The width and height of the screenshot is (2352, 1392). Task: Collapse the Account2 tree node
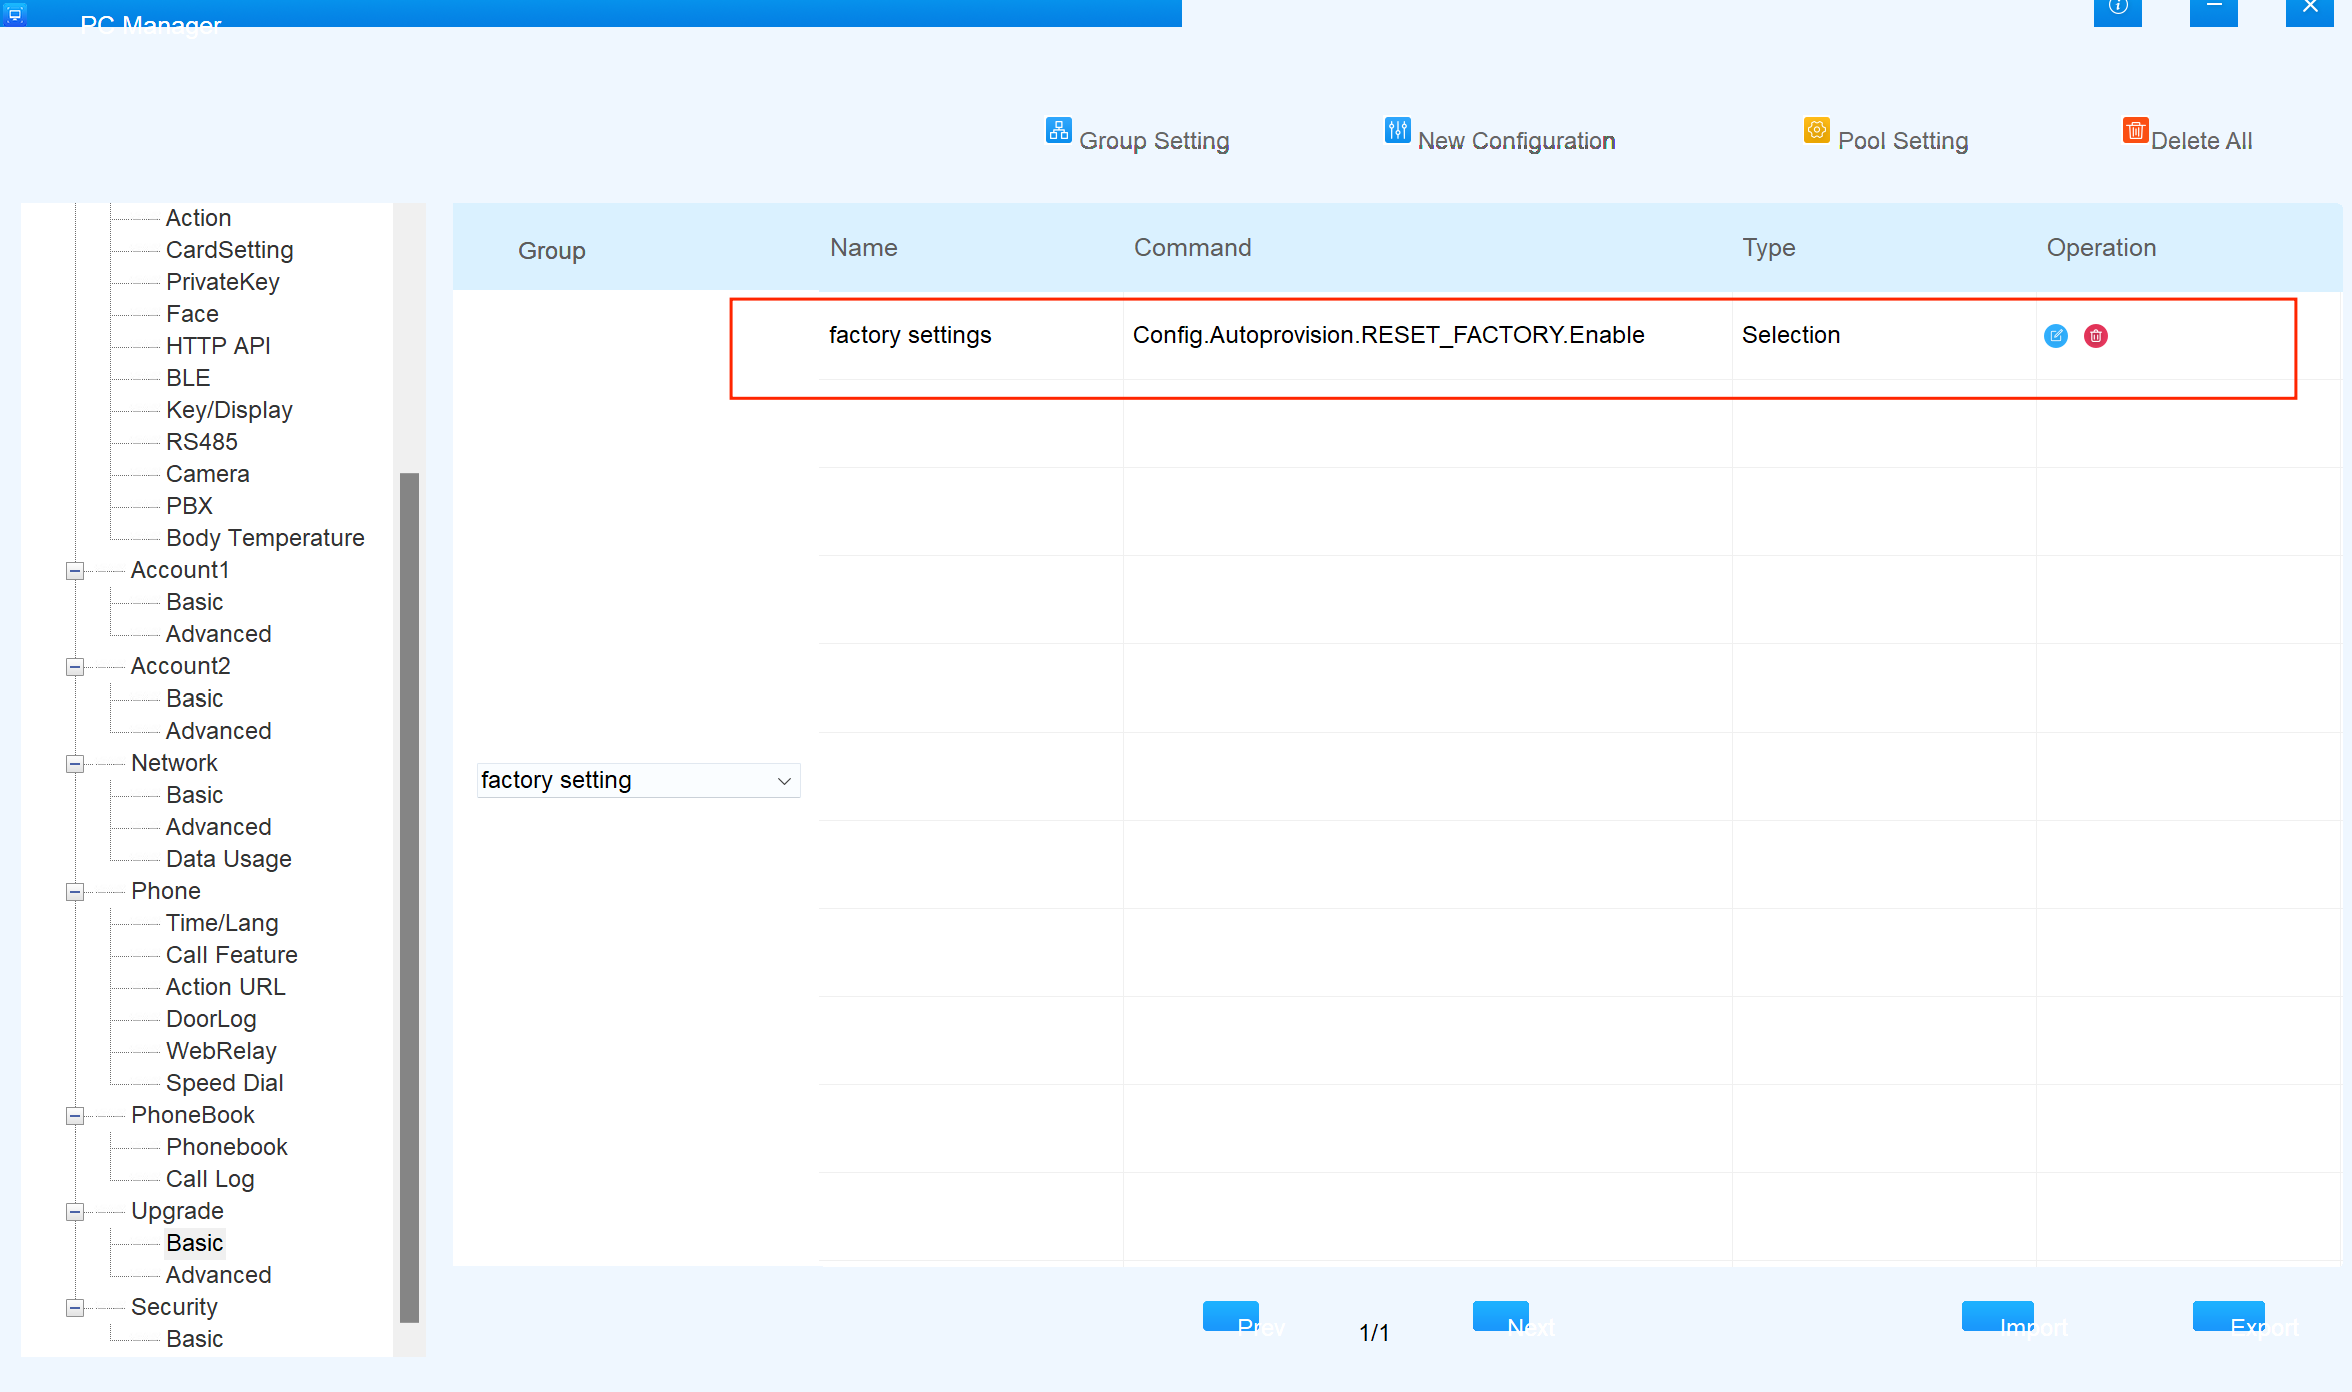coord(75,667)
